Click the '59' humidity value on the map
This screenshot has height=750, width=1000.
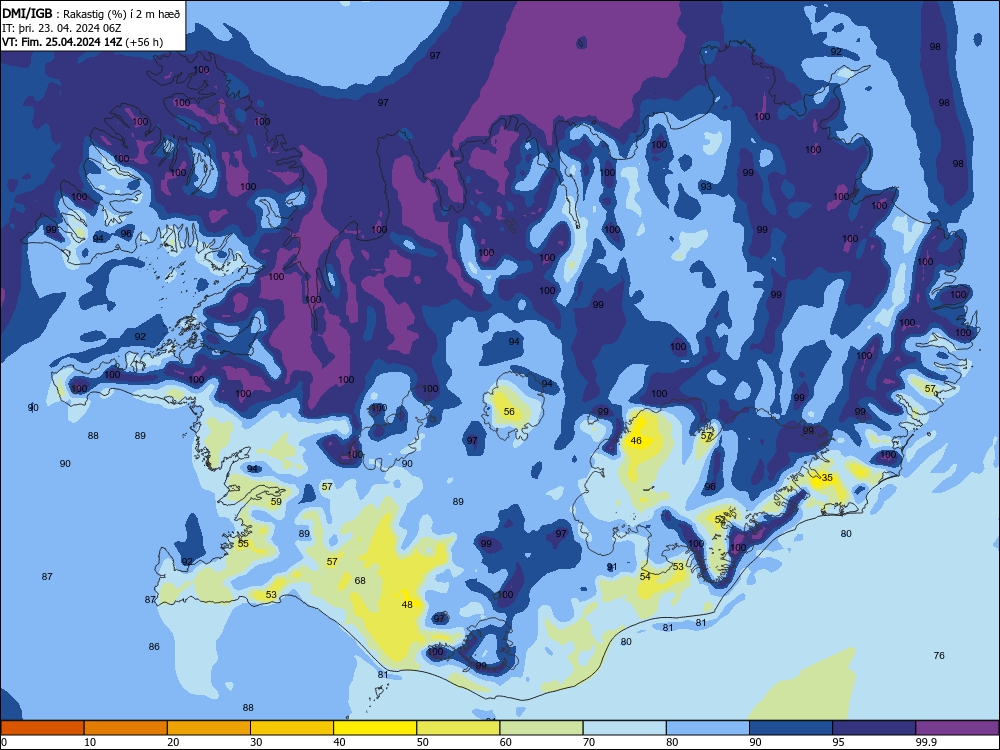276,502
